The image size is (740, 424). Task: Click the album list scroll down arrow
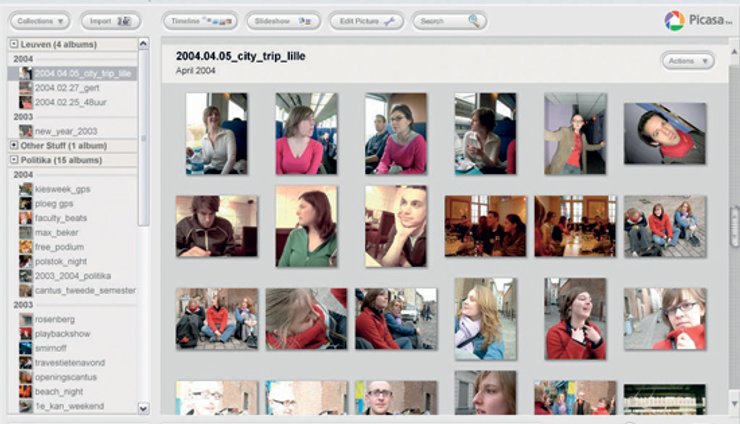tap(143, 408)
